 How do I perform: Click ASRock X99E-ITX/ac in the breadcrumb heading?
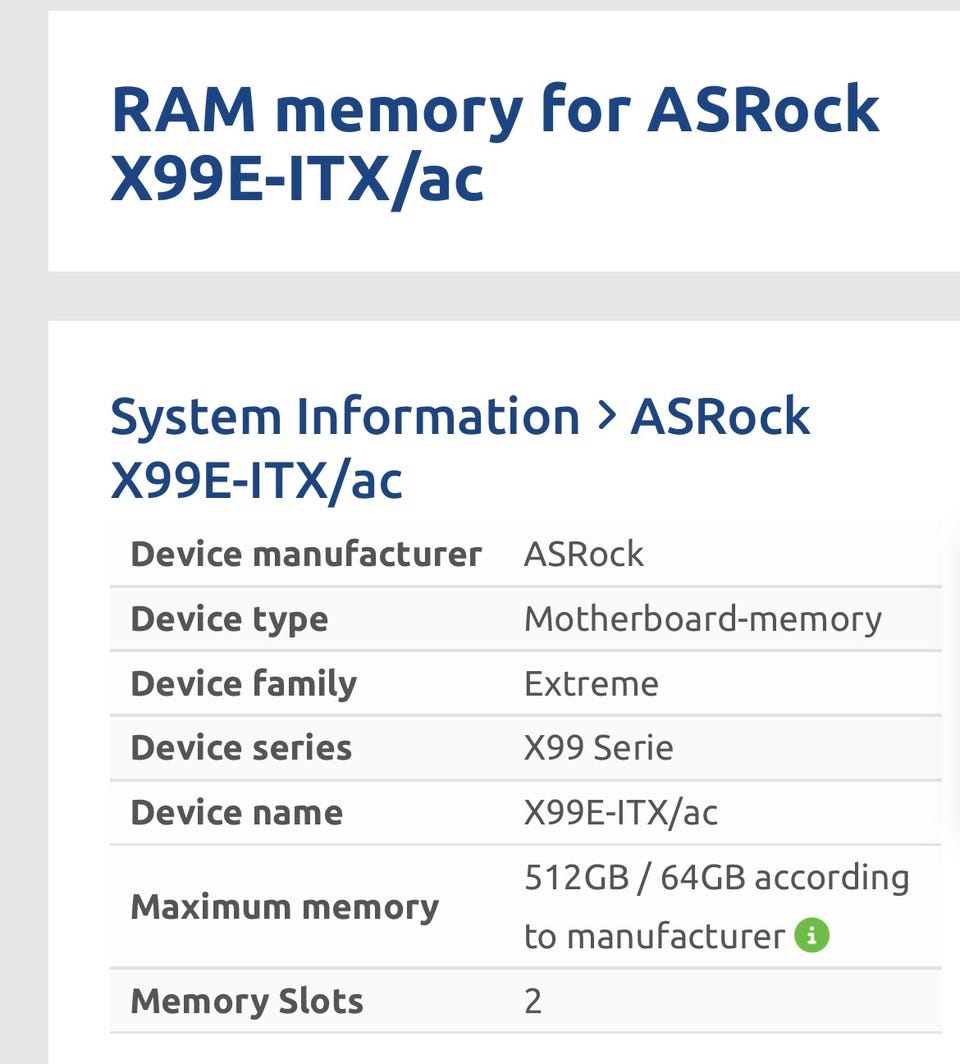pos(460,448)
